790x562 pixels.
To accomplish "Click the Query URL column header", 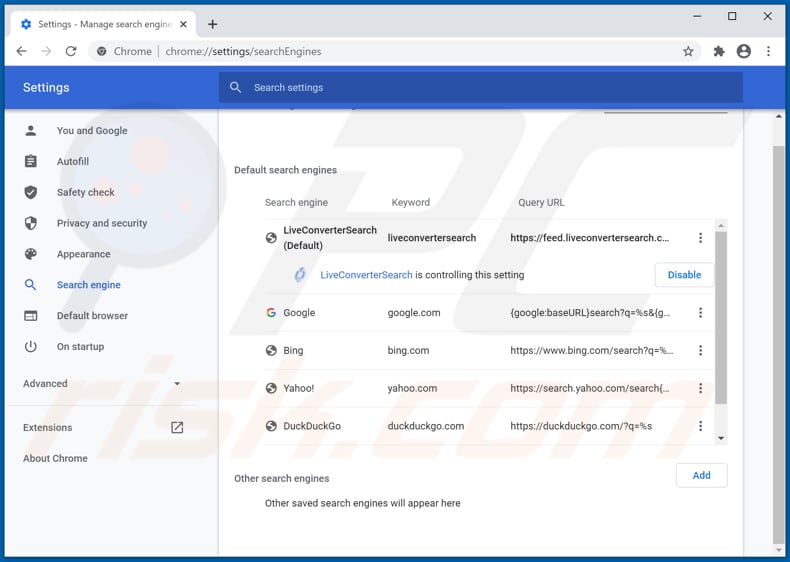I will (541, 203).
